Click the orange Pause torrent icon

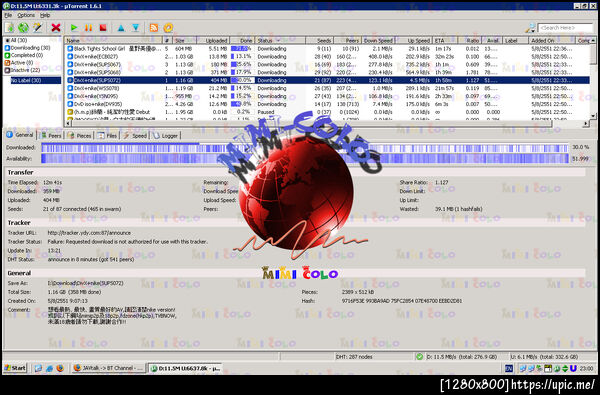88,28
